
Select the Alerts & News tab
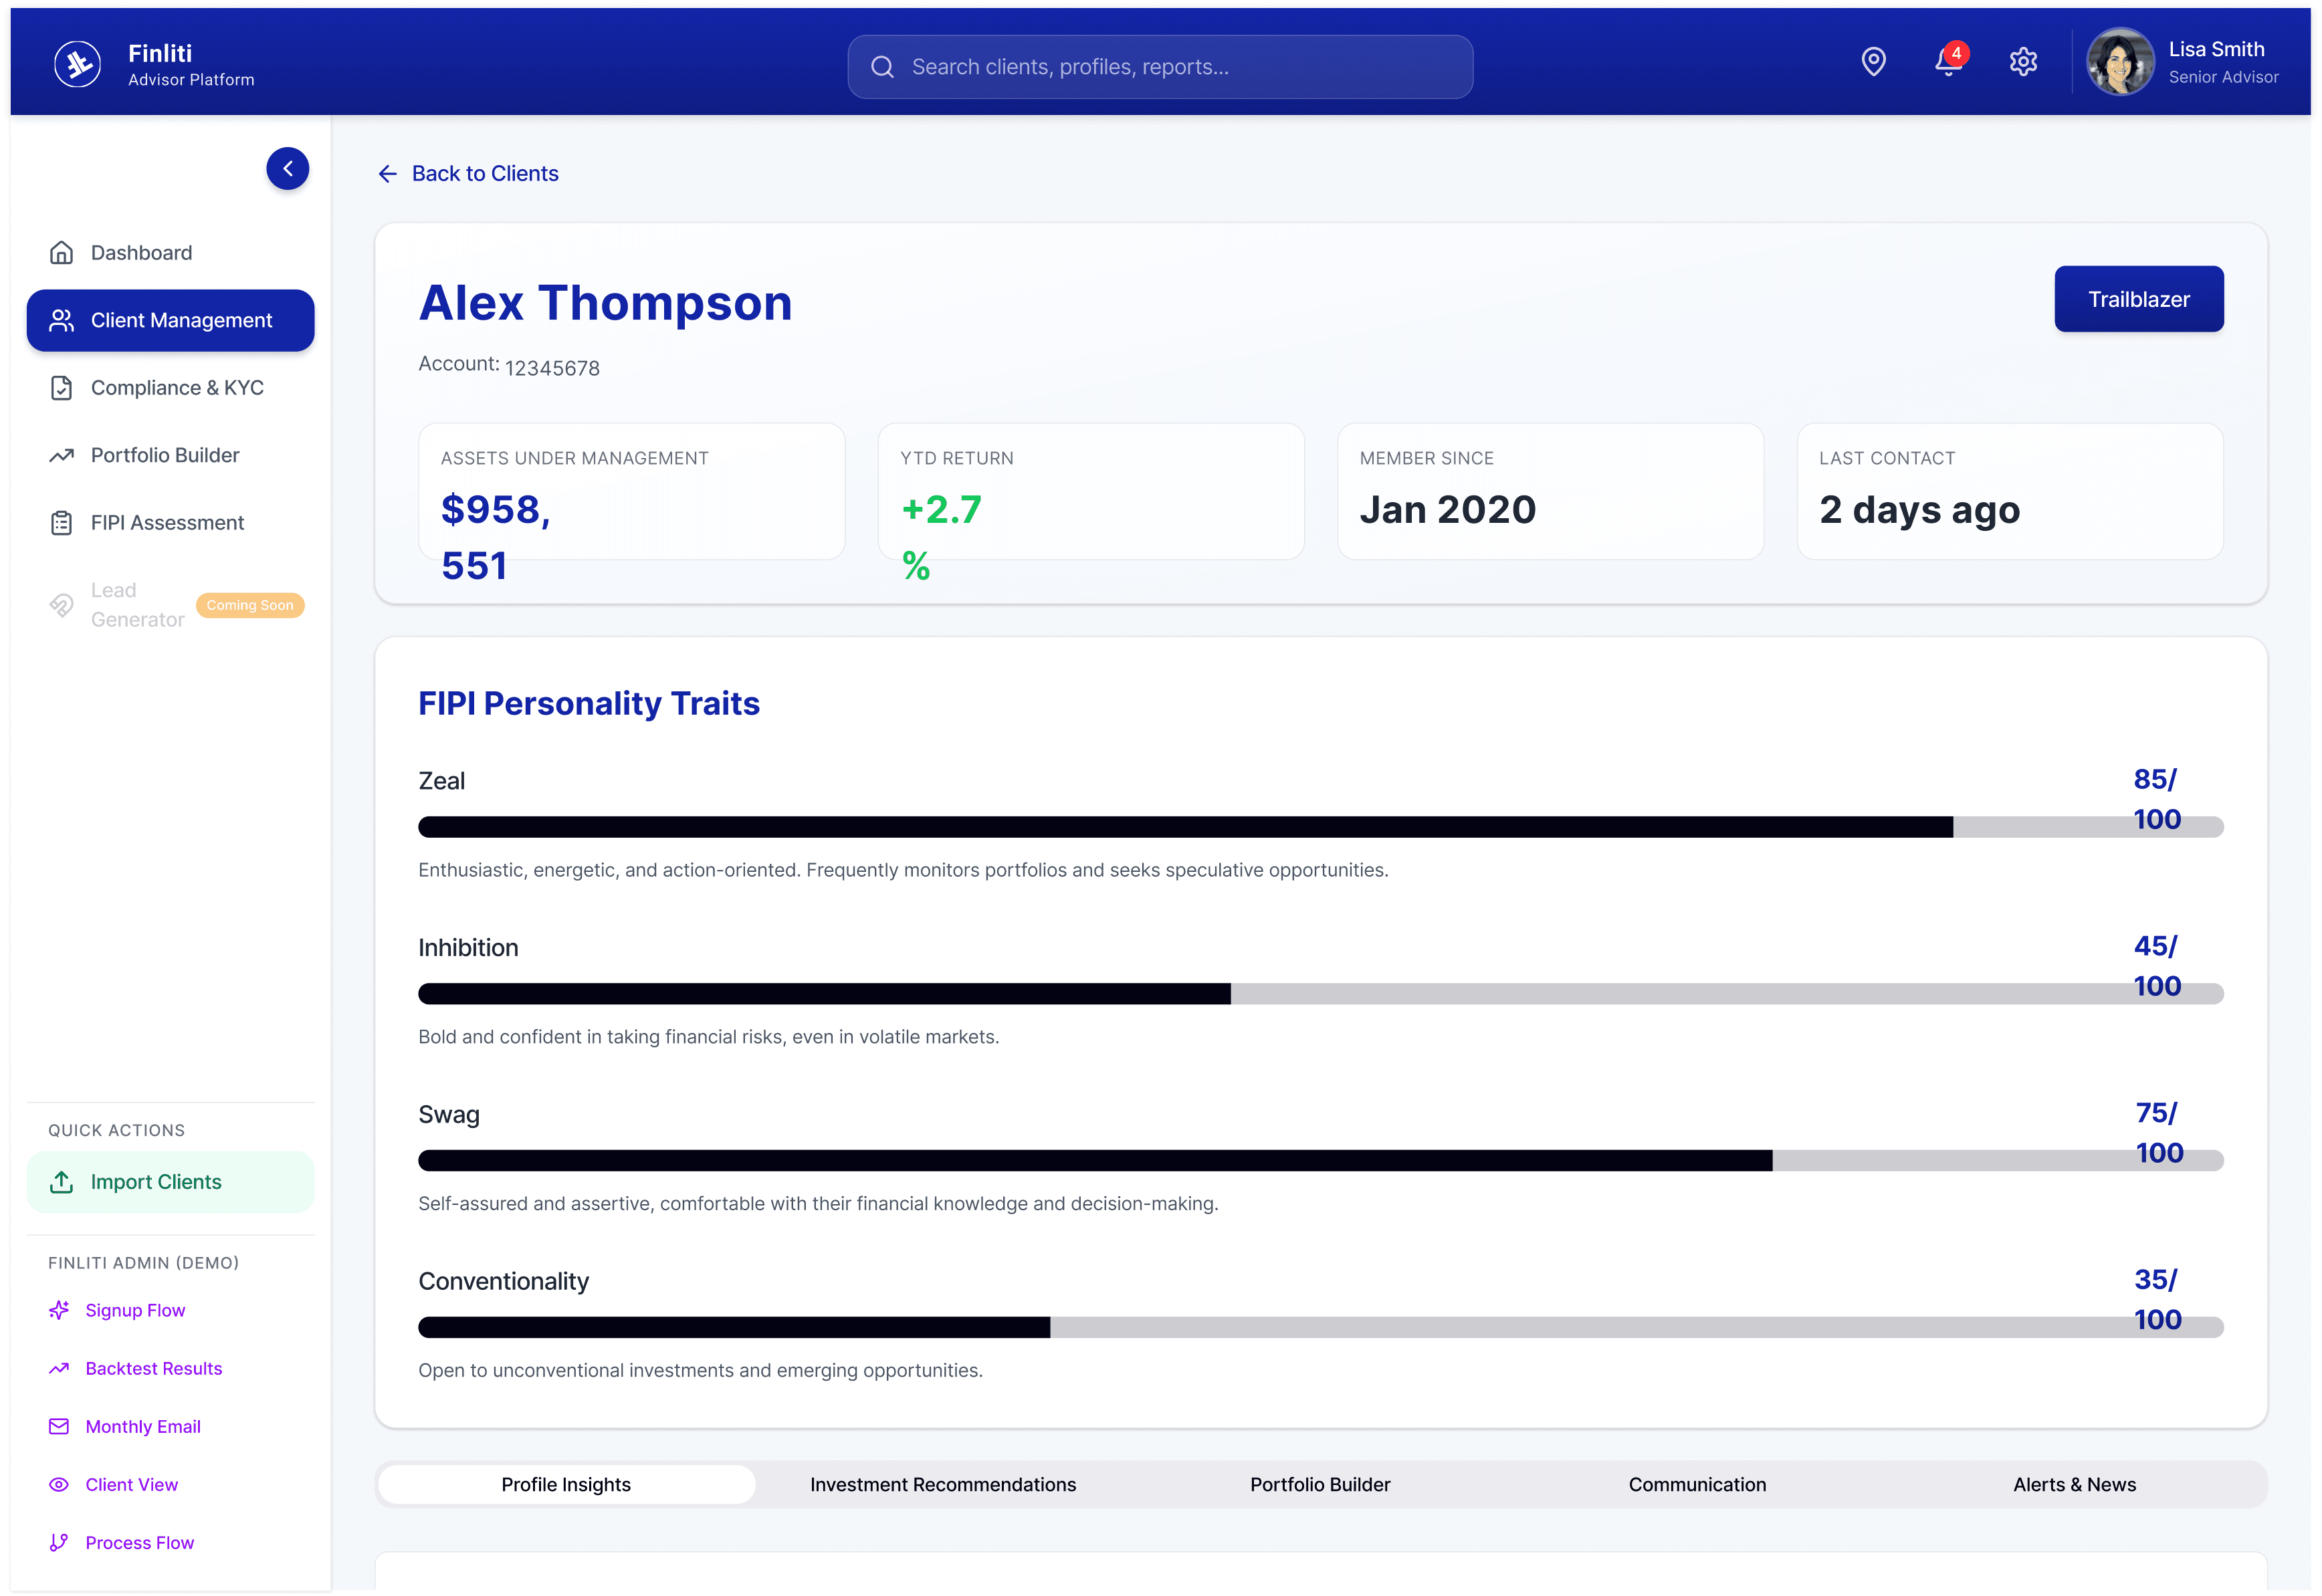[x=2074, y=1484]
